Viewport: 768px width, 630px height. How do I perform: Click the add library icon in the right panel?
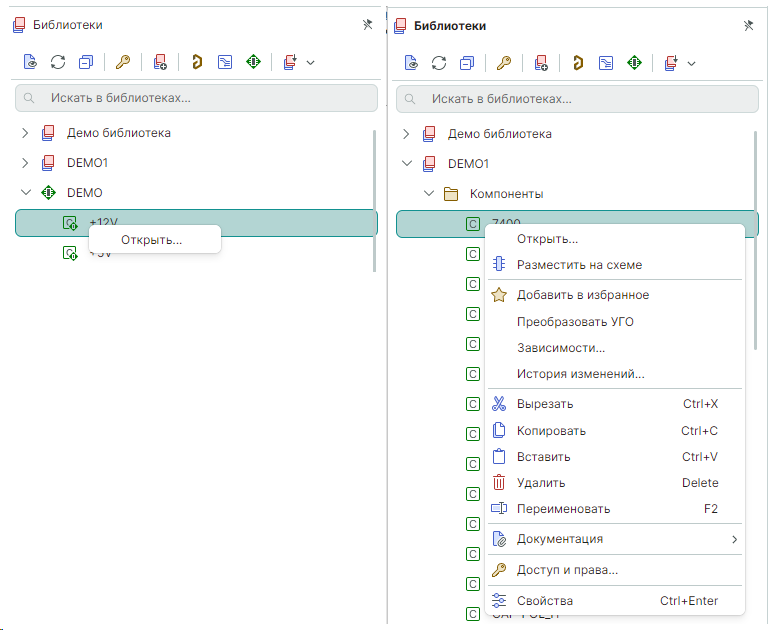(x=541, y=63)
